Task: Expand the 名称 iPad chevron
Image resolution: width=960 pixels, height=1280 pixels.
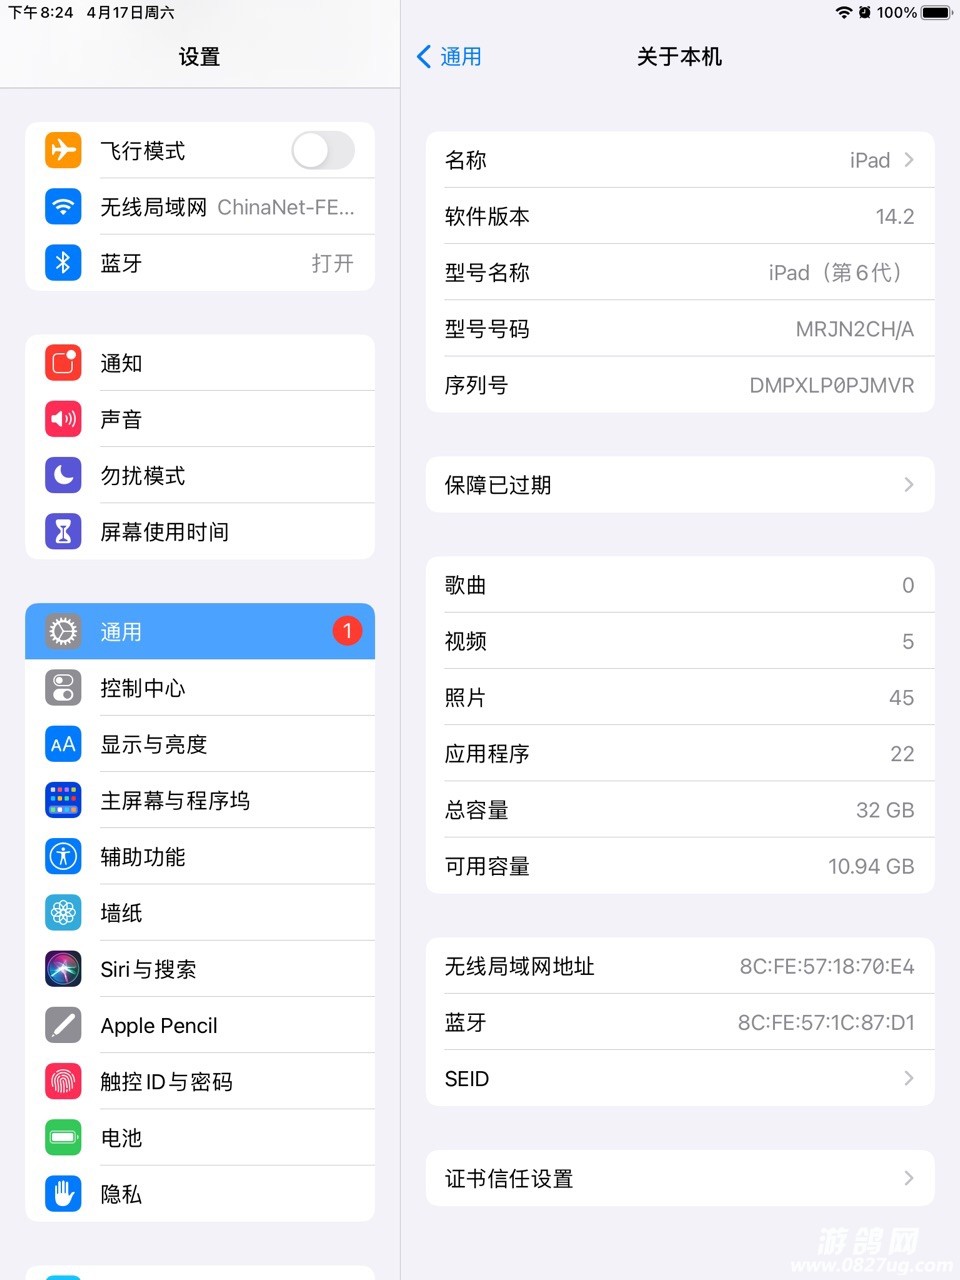Action: pos(908,160)
